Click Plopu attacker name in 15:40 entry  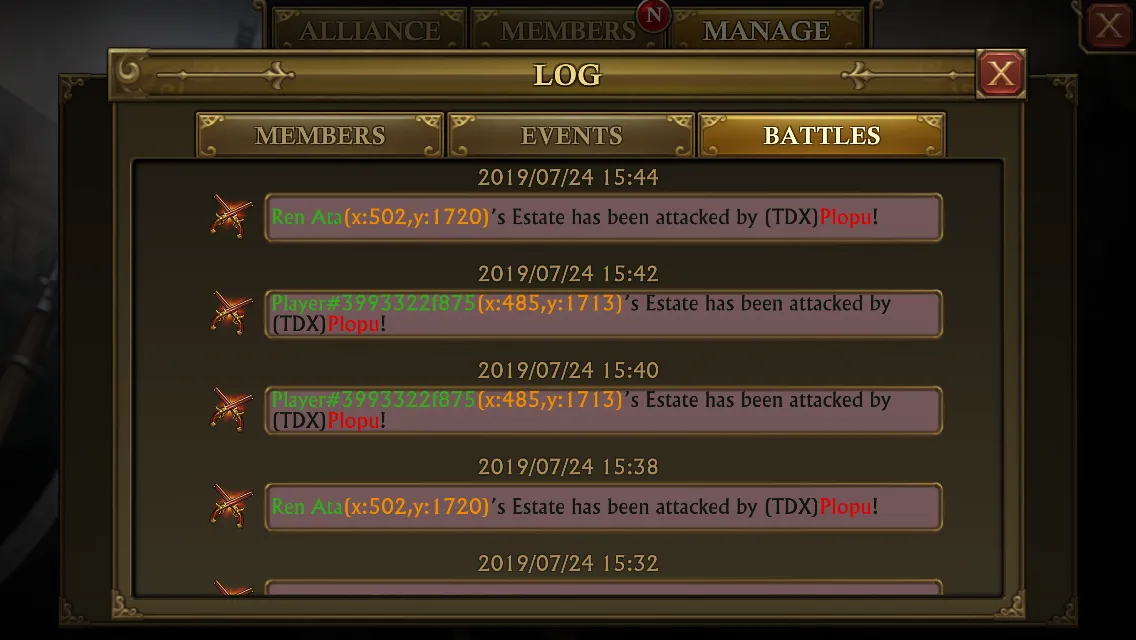click(x=354, y=420)
